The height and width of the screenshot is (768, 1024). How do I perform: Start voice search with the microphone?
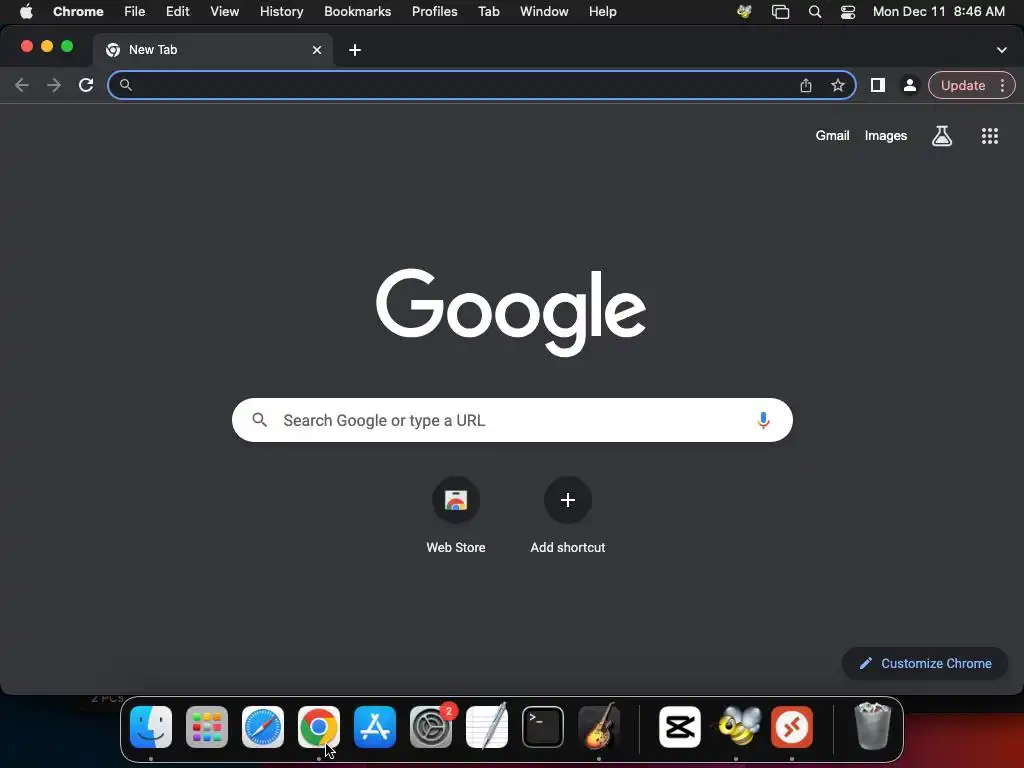(x=763, y=421)
